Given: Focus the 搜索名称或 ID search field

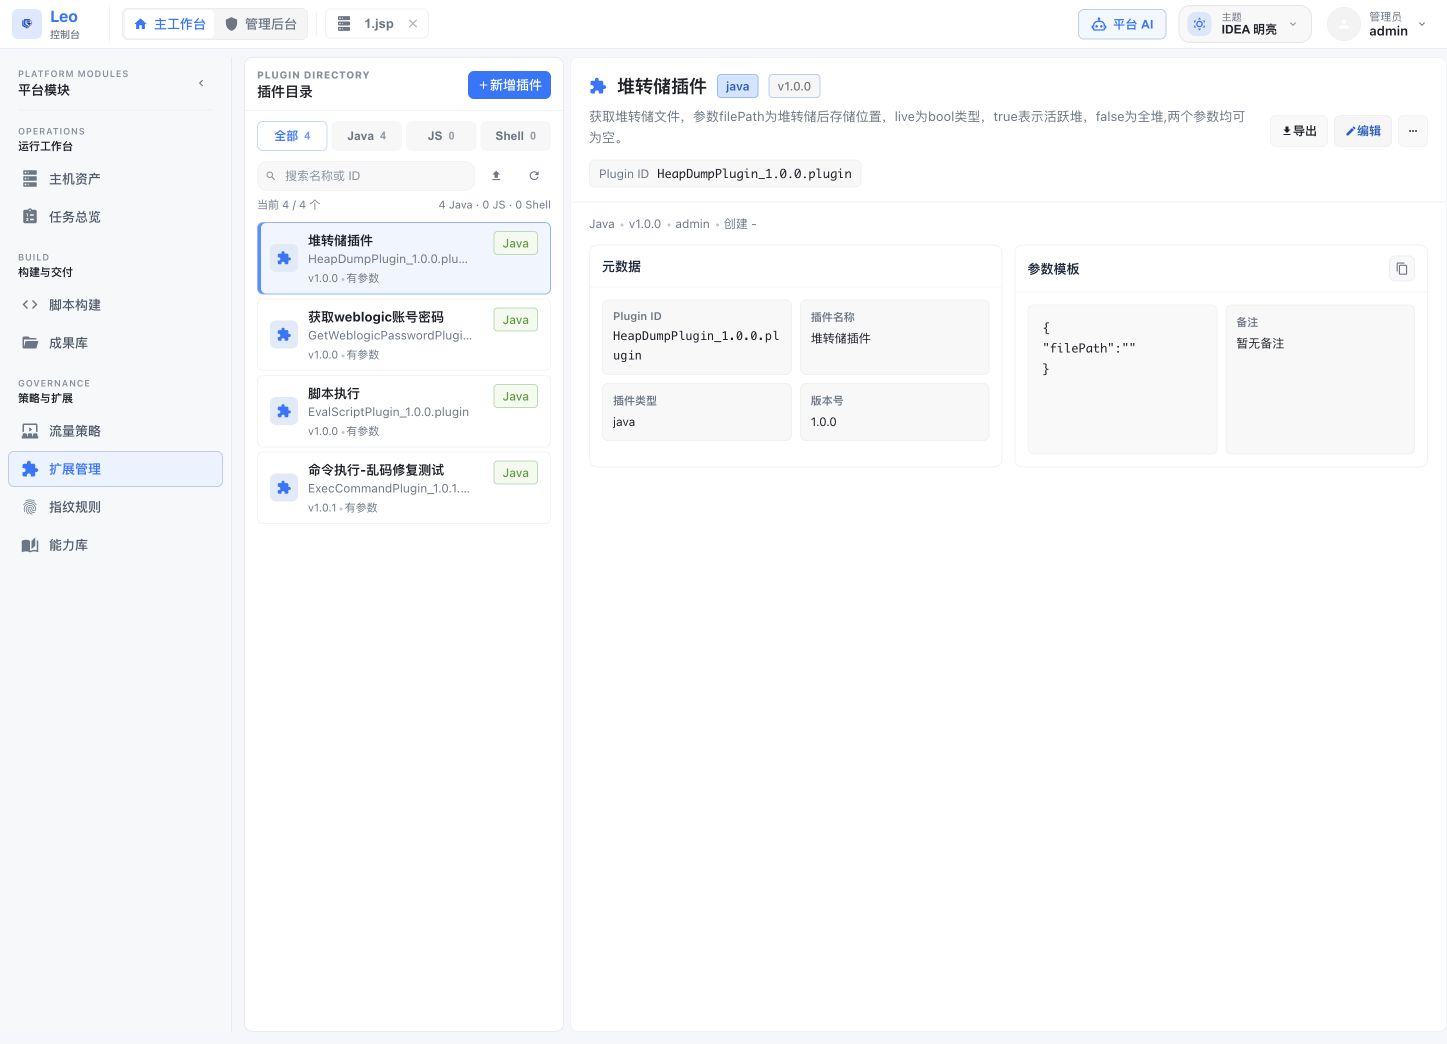Looking at the screenshot, I should click(x=366, y=176).
